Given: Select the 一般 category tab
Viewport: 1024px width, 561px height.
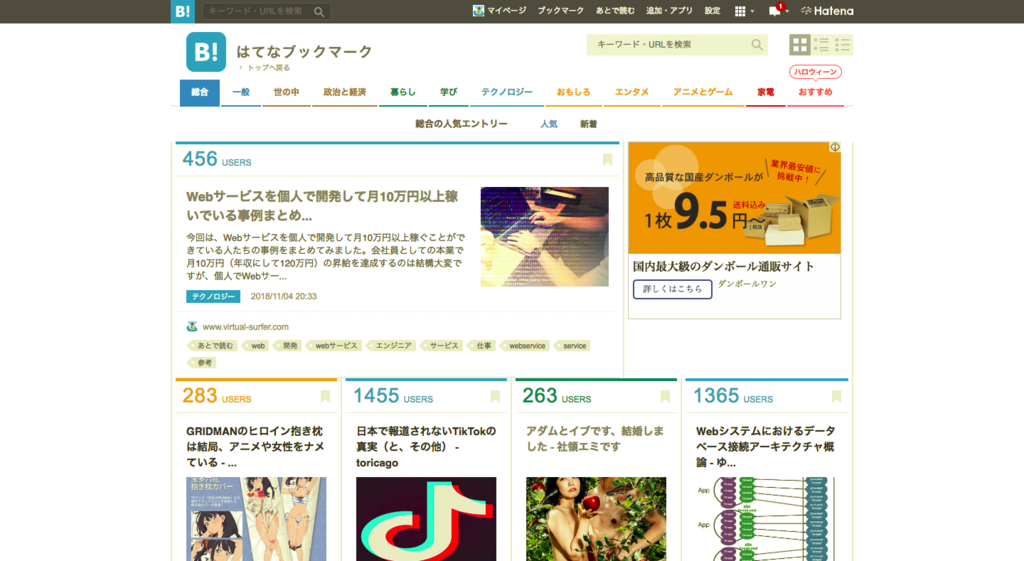Looking at the screenshot, I should 241,93.
